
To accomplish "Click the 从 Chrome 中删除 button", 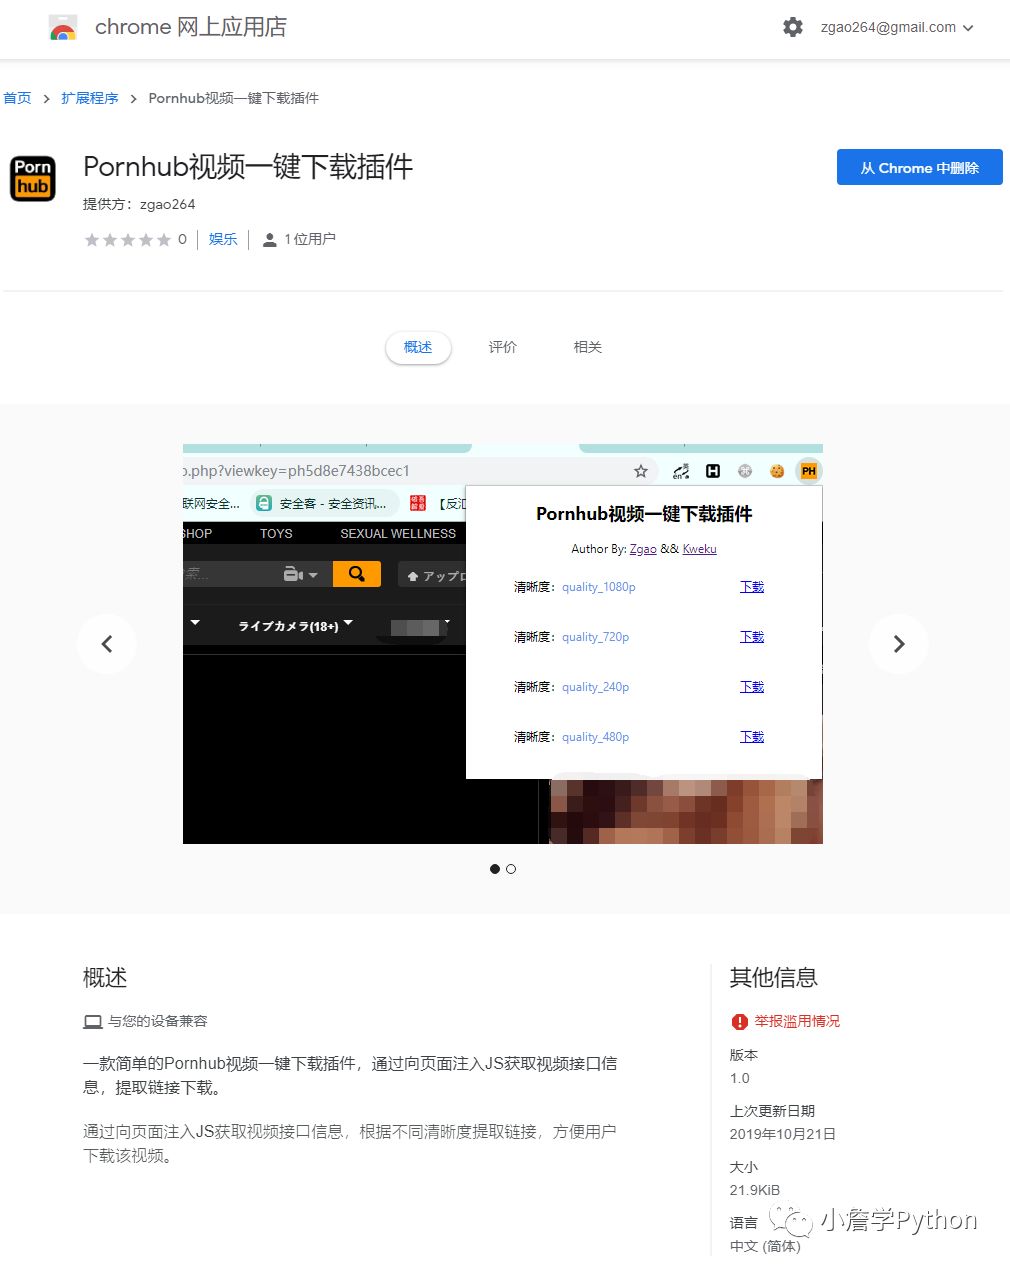I will click(919, 168).
